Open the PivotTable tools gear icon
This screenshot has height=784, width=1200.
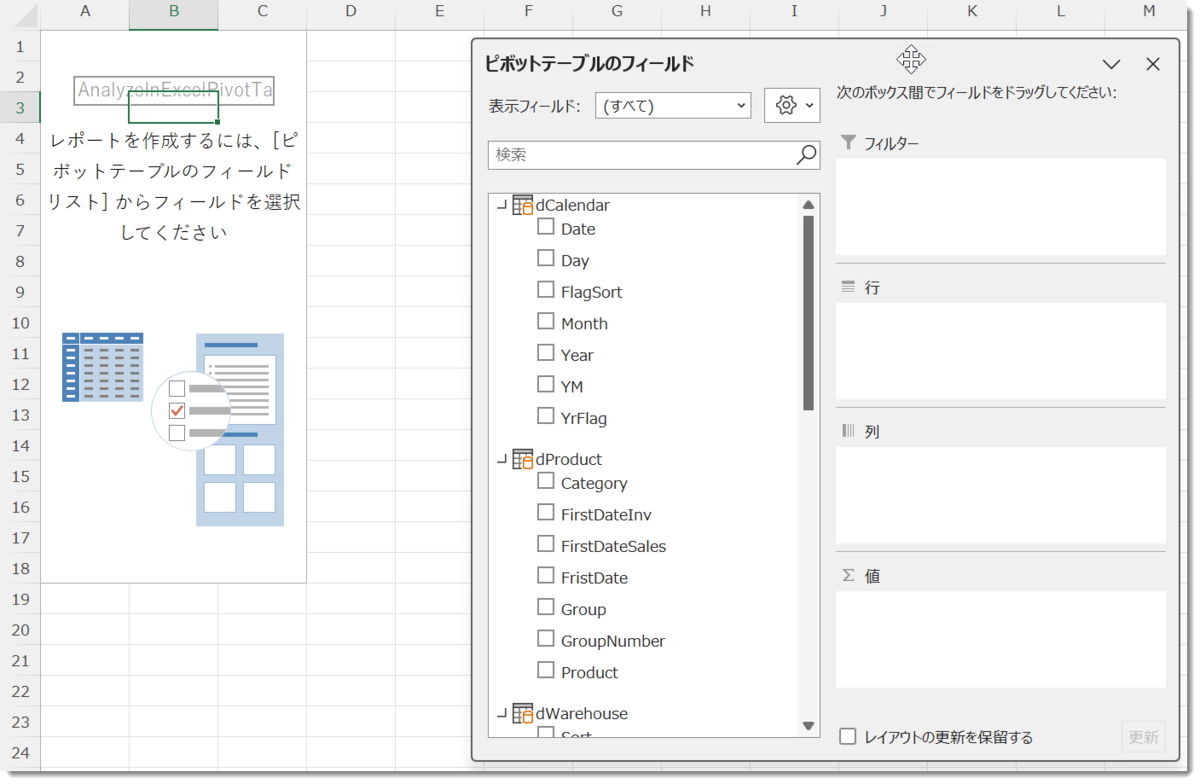point(786,105)
